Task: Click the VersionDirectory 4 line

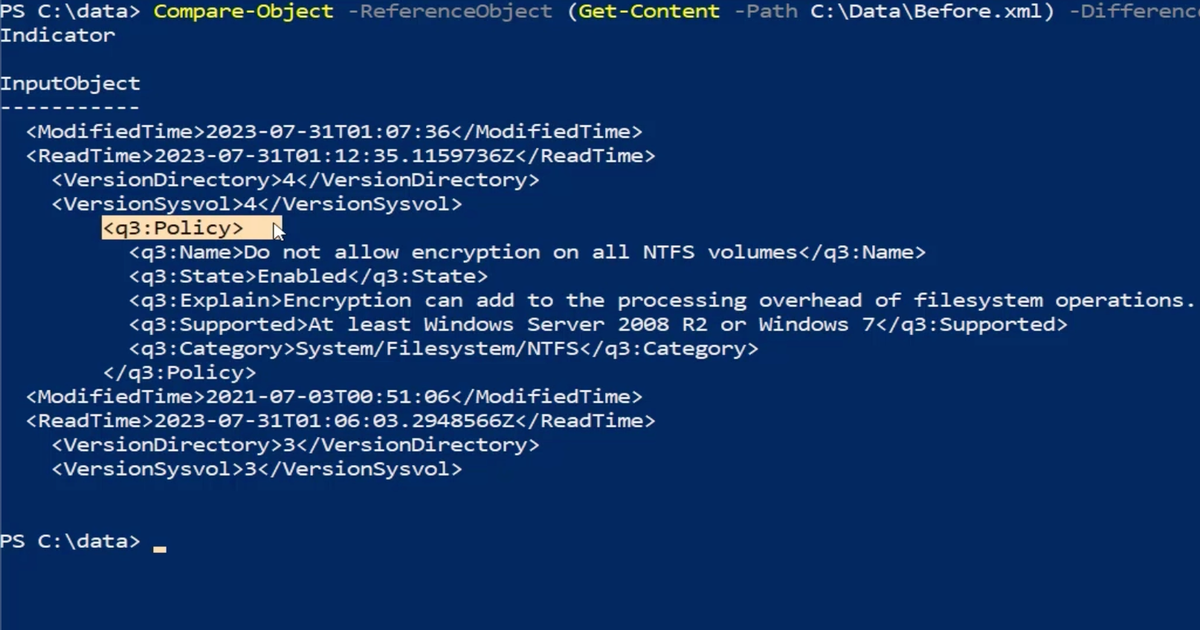Action: 295,180
